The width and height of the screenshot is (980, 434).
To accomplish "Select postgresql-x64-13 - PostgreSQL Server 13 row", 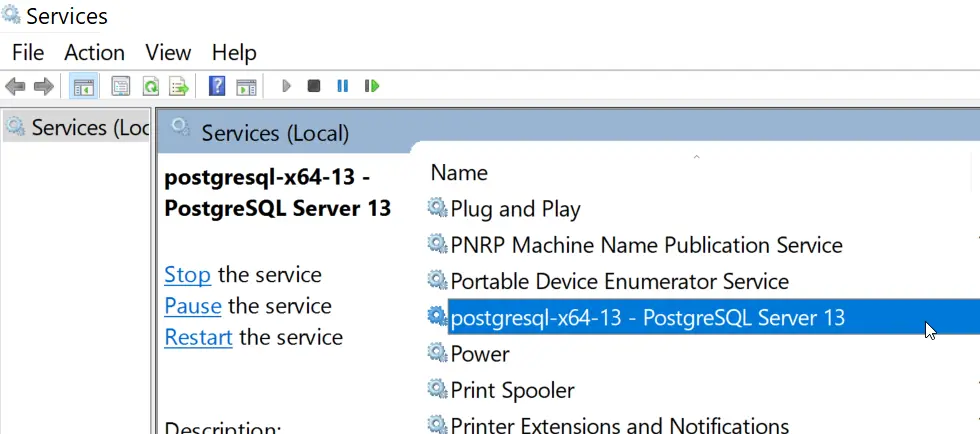I will [714, 318].
